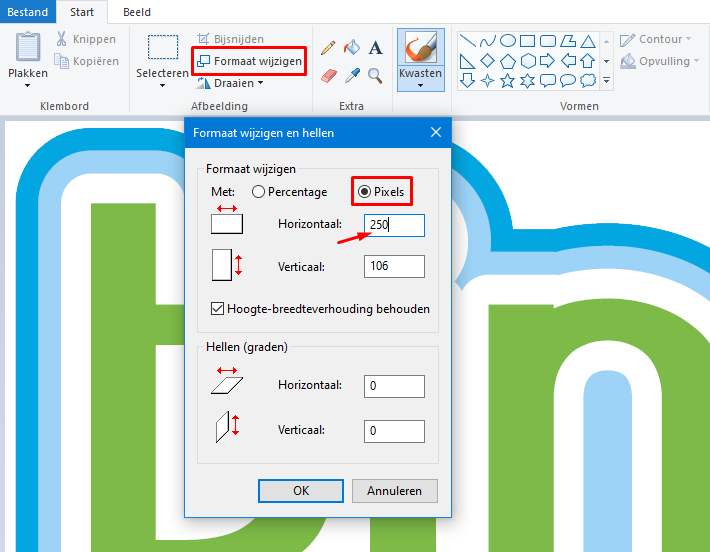
Task: Open the Selecteren dropdown arrow
Action: click(163, 86)
